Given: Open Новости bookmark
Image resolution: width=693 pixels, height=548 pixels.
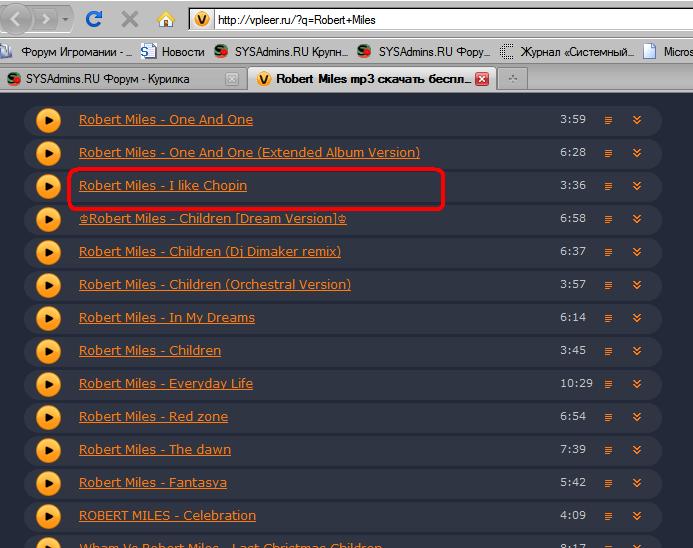Looking at the screenshot, I should [x=172, y=52].
